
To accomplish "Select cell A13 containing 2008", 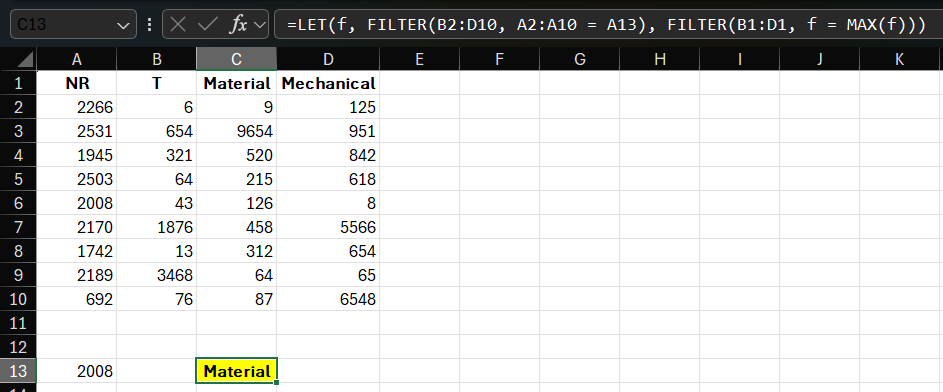I will (76, 372).
